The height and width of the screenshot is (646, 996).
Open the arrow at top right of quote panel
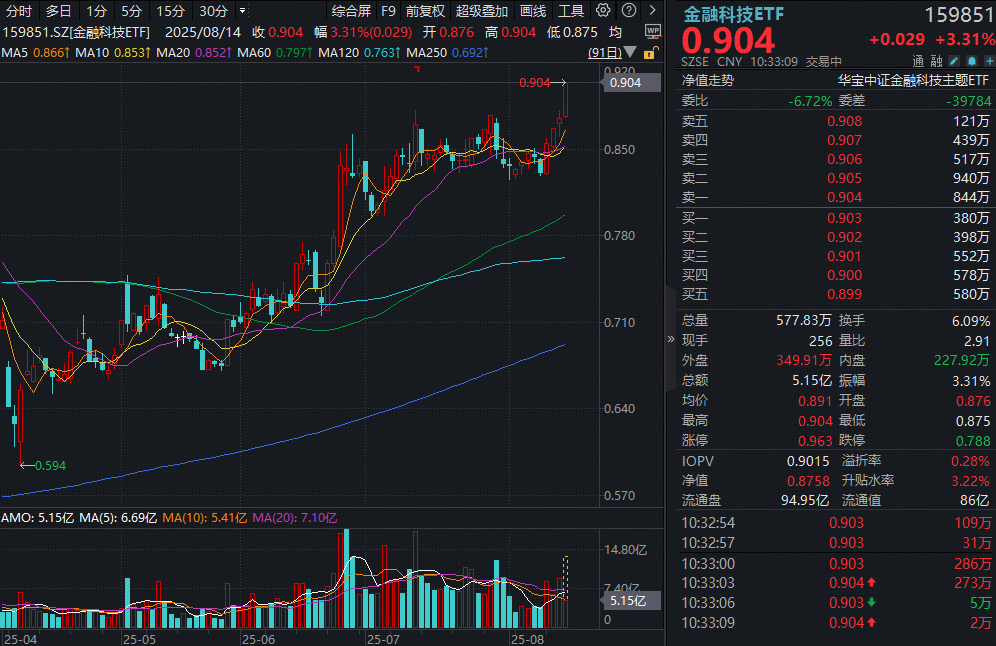coord(653,10)
